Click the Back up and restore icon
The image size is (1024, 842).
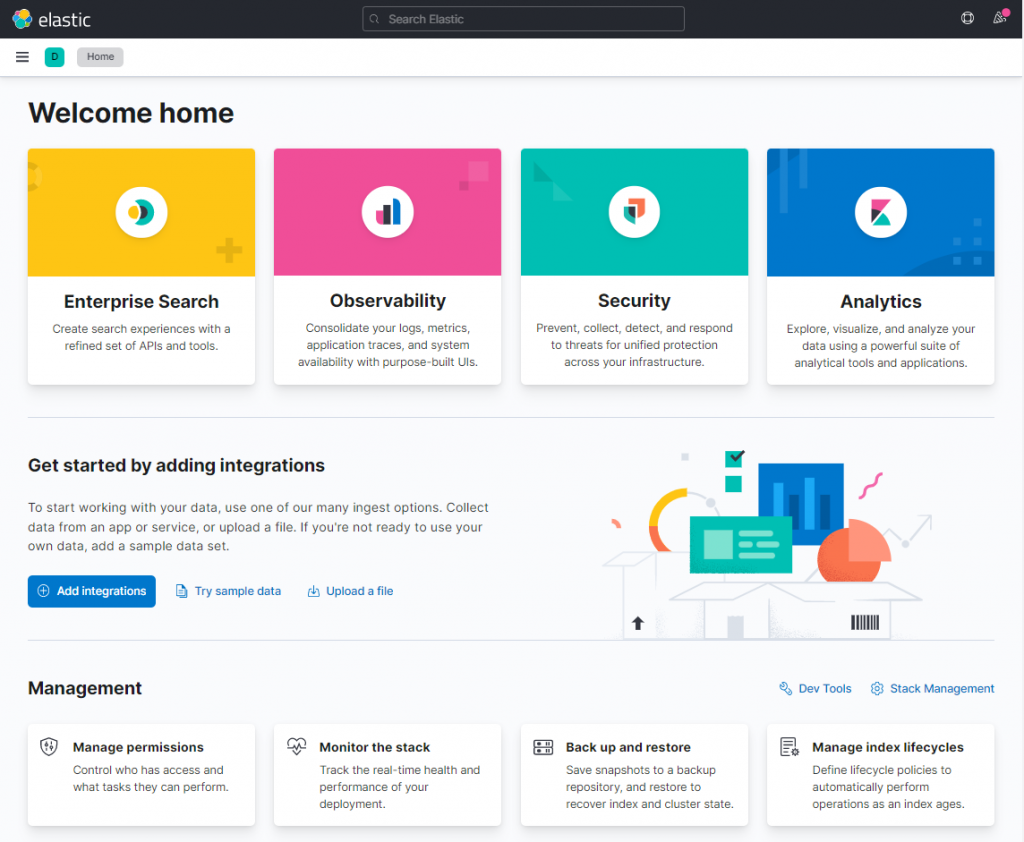pyautogui.click(x=542, y=746)
